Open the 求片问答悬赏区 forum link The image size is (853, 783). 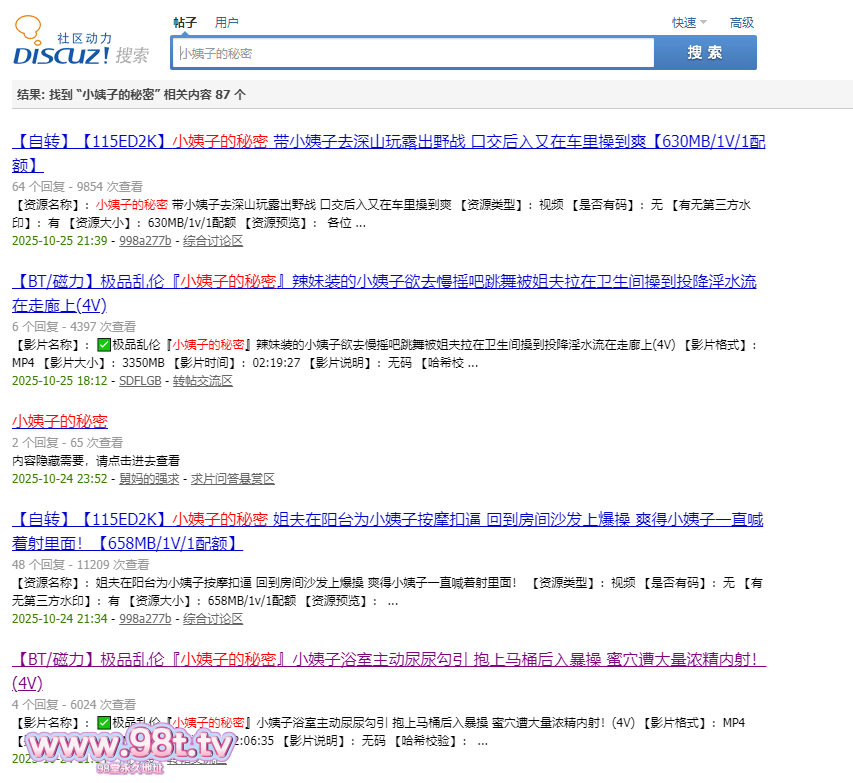(x=233, y=479)
